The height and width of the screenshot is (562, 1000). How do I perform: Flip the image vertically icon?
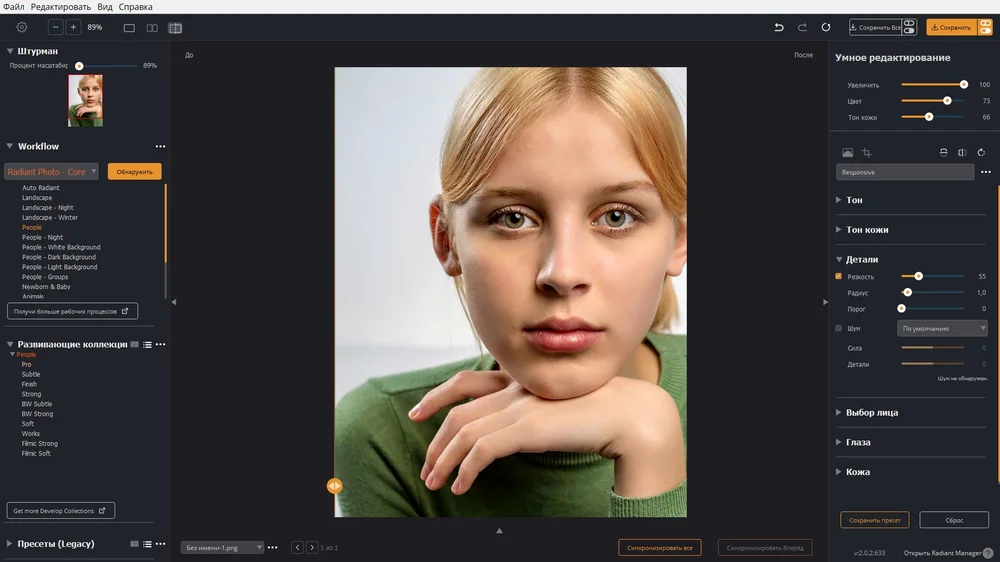coord(943,152)
